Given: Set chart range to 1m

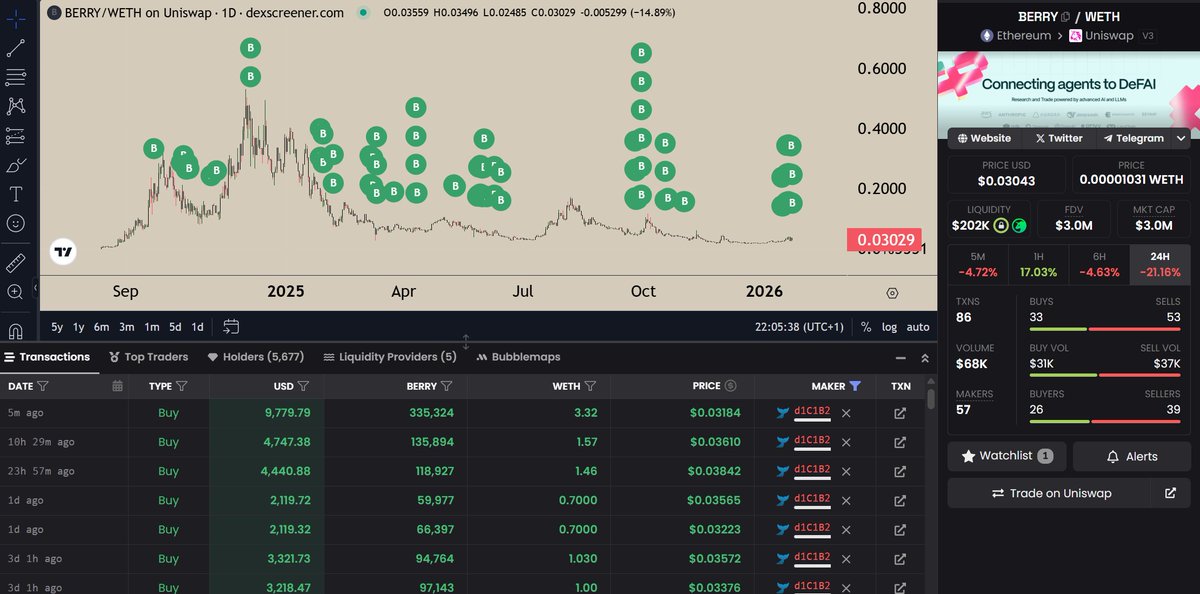Looking at the screenshot, I should [152, 327].
